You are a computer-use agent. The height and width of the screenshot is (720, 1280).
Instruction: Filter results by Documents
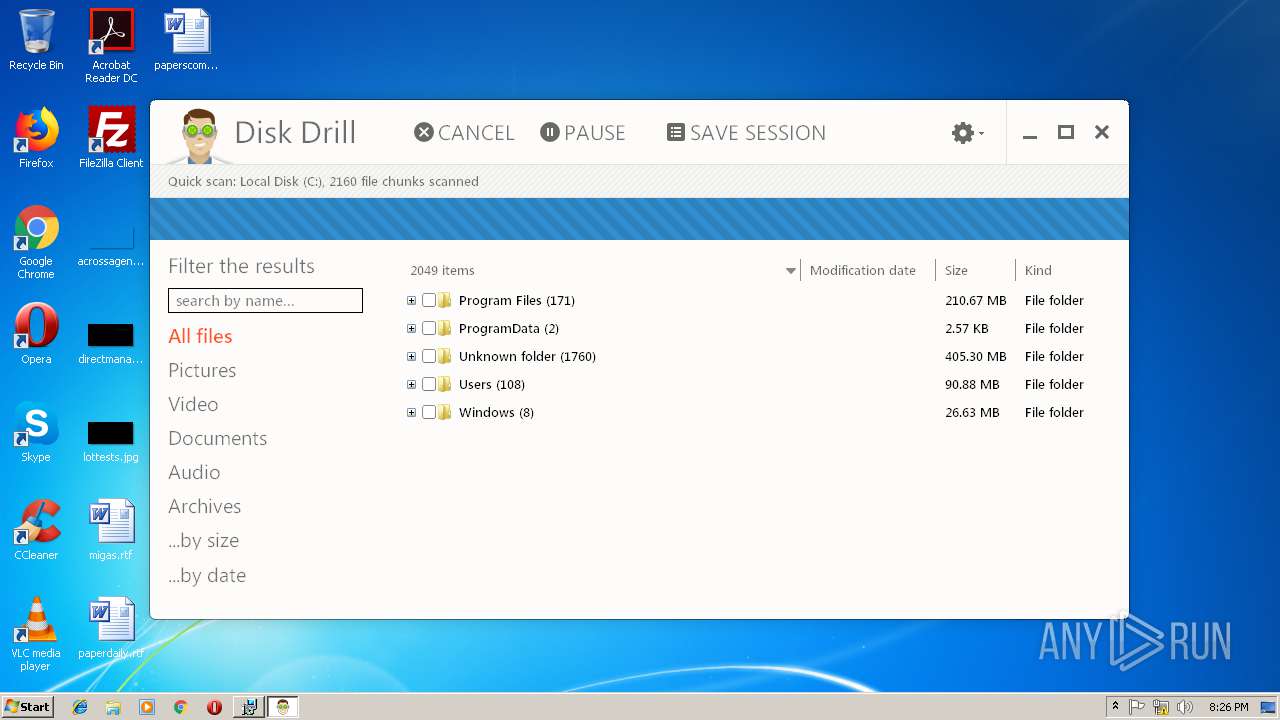coord(217,438)
